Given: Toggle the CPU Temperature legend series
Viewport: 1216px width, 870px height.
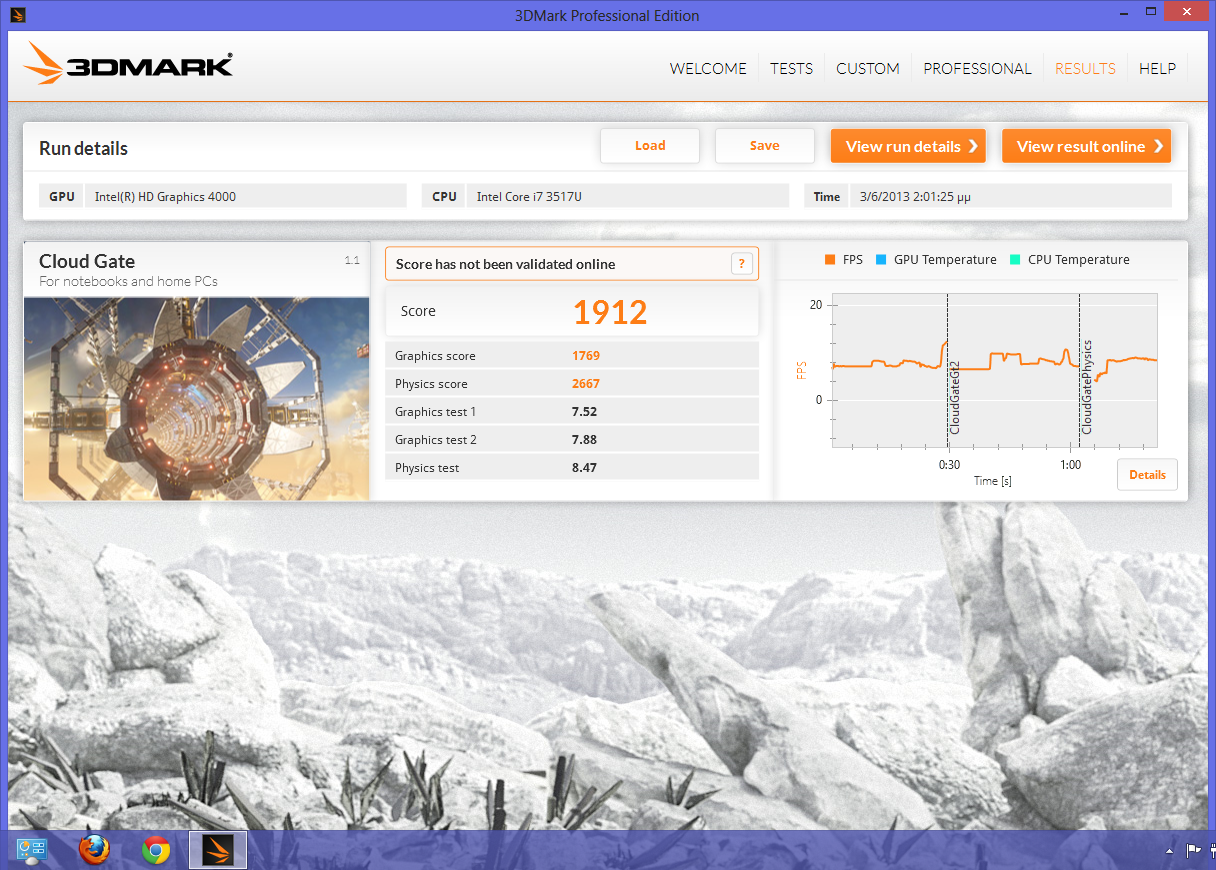Looking at the screenshot, I should coord(1069,260).
